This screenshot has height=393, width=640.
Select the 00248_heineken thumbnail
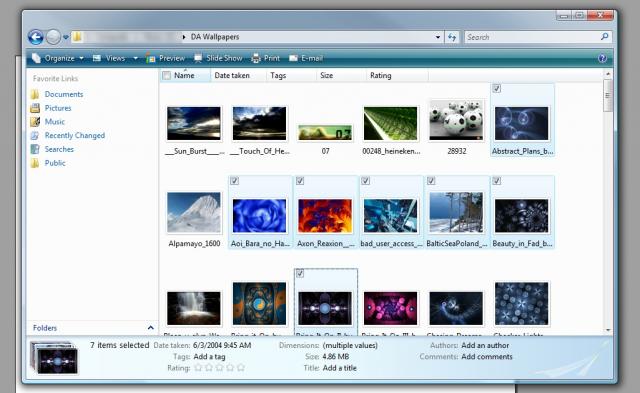[x=391, y=124]
